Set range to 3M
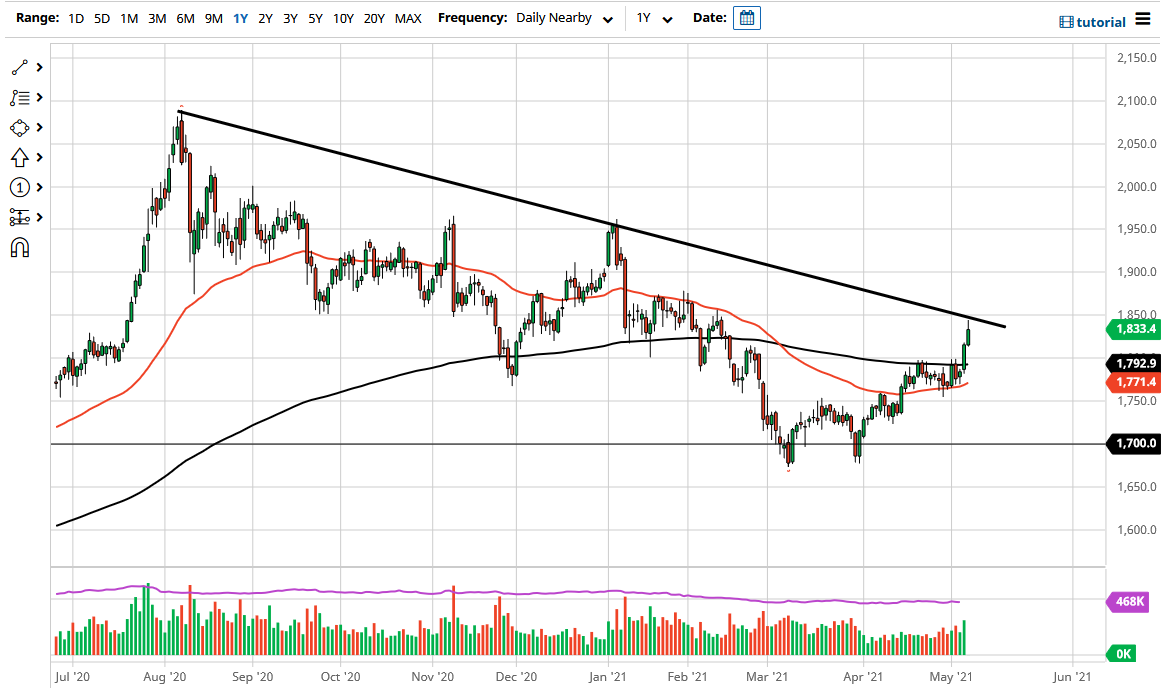 coord(157,19)
